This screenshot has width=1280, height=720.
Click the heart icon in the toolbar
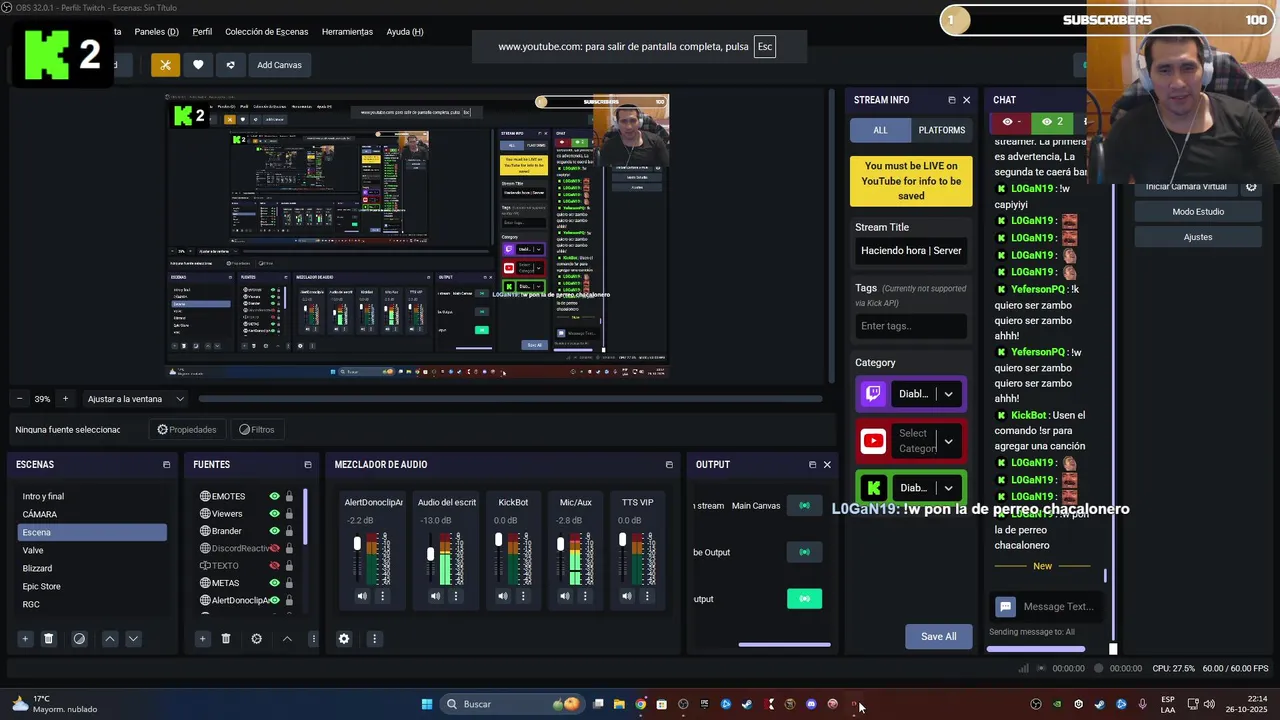click(198, 65)
